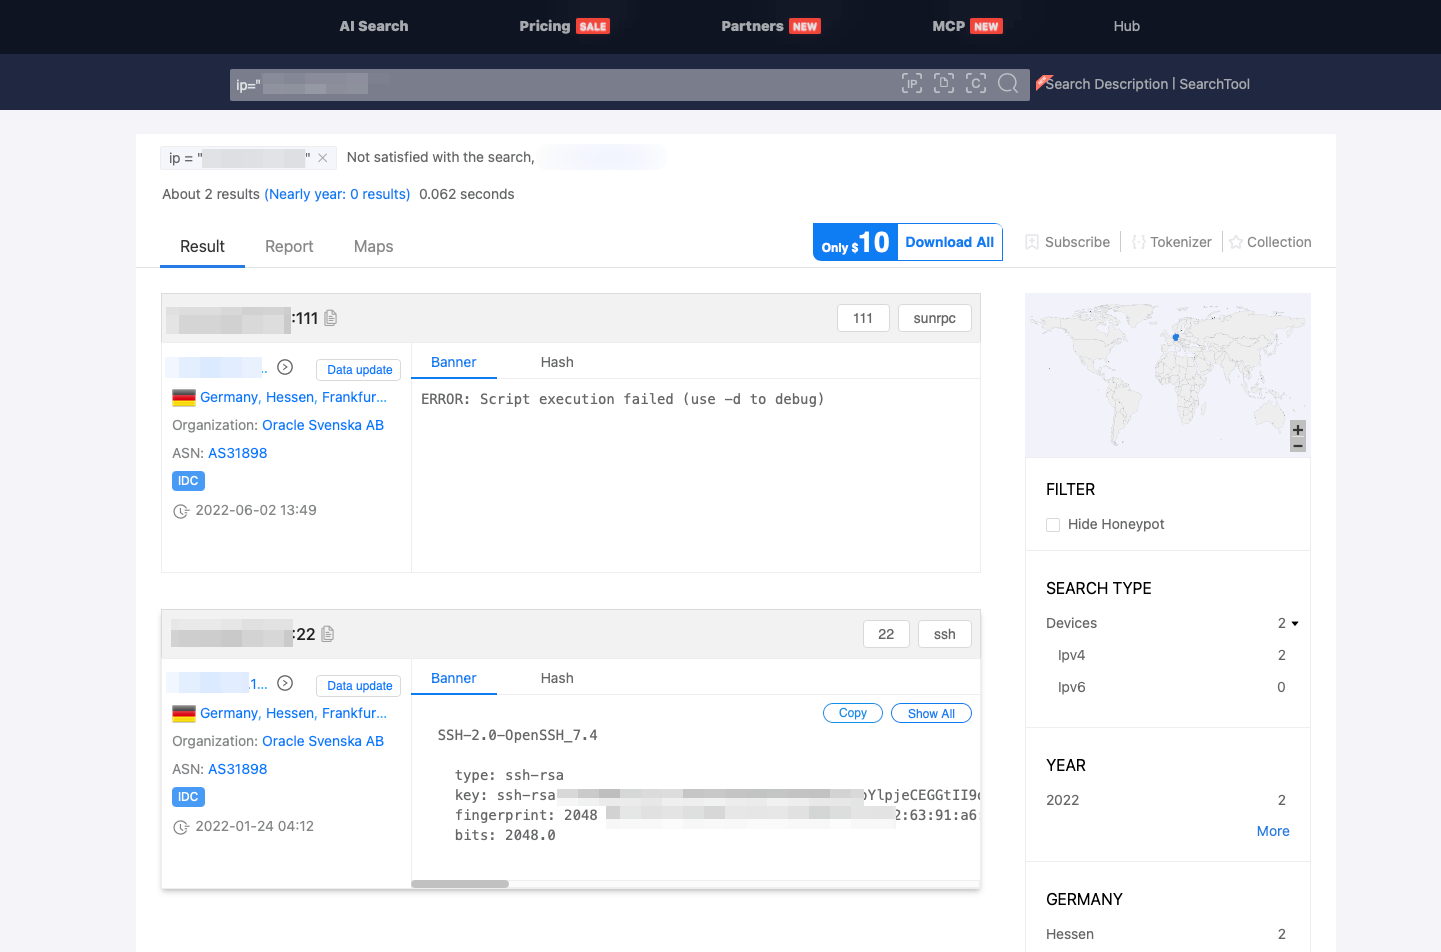Click the ip query search input field
This screenshot has width=1441, height=952.
coord(560,85)
